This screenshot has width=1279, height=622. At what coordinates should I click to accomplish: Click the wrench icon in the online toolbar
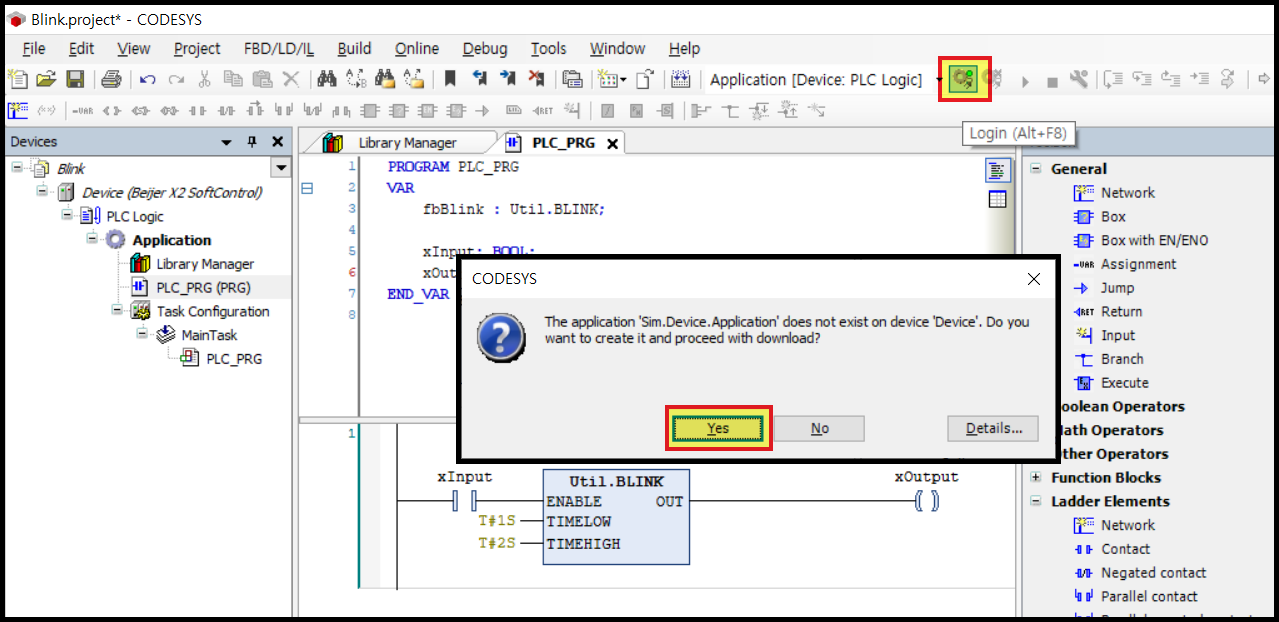1079,79
